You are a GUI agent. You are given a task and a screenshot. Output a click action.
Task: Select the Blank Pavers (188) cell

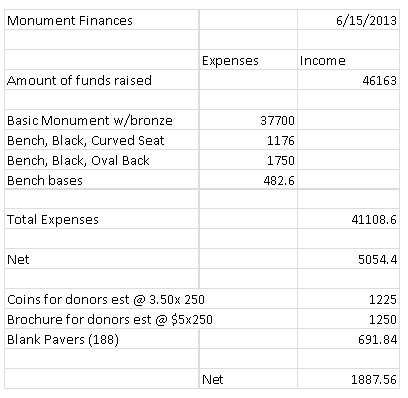click(x=102, y=339)
